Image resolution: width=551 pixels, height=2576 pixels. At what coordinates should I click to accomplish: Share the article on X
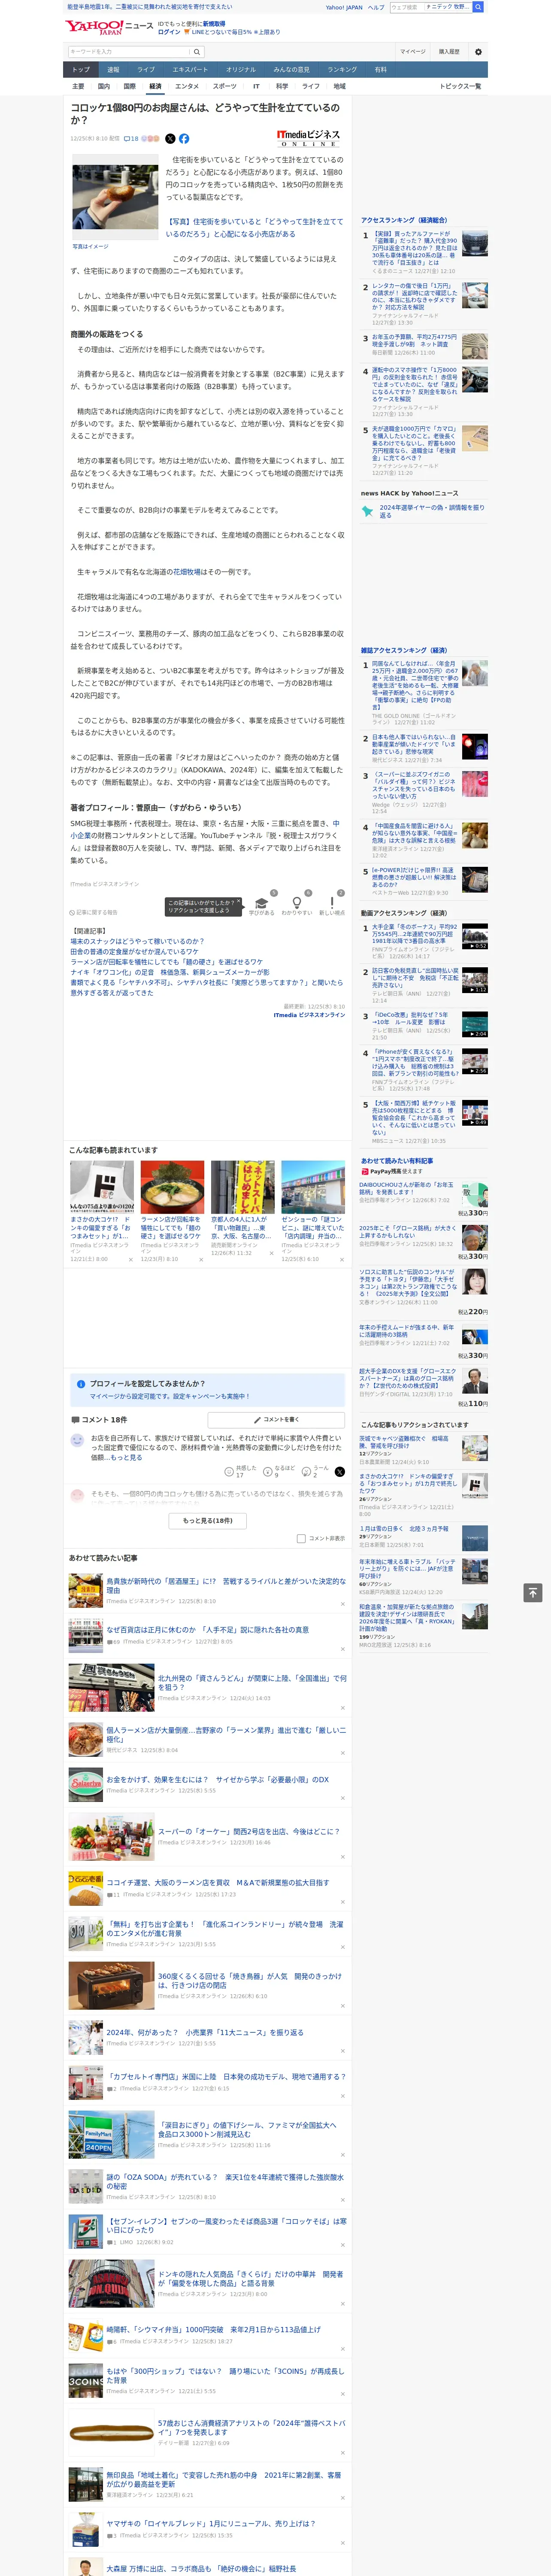tap(170, 139)
